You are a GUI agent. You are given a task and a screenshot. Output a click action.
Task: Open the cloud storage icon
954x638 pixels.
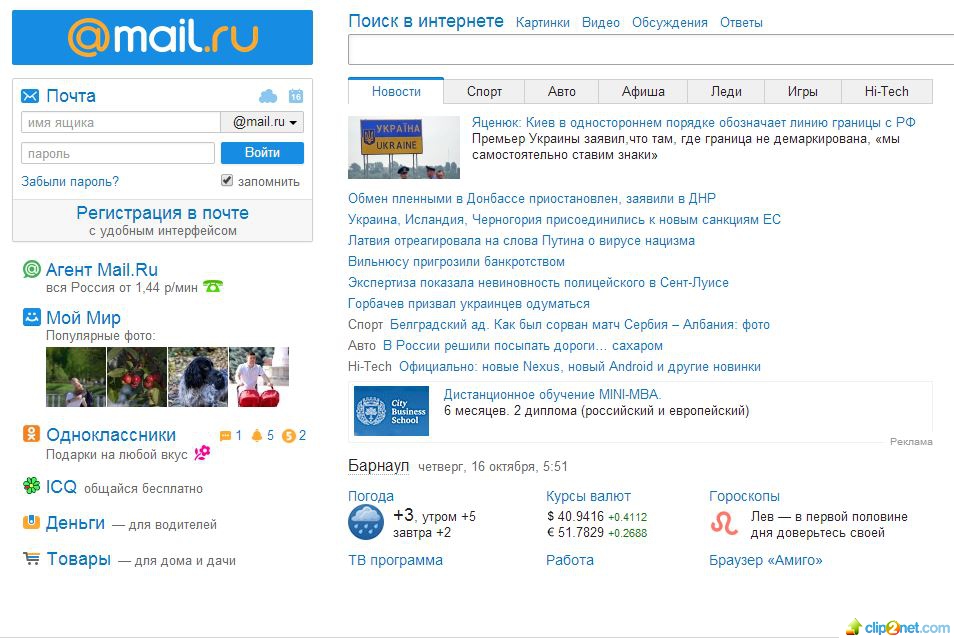pos(268,96)
